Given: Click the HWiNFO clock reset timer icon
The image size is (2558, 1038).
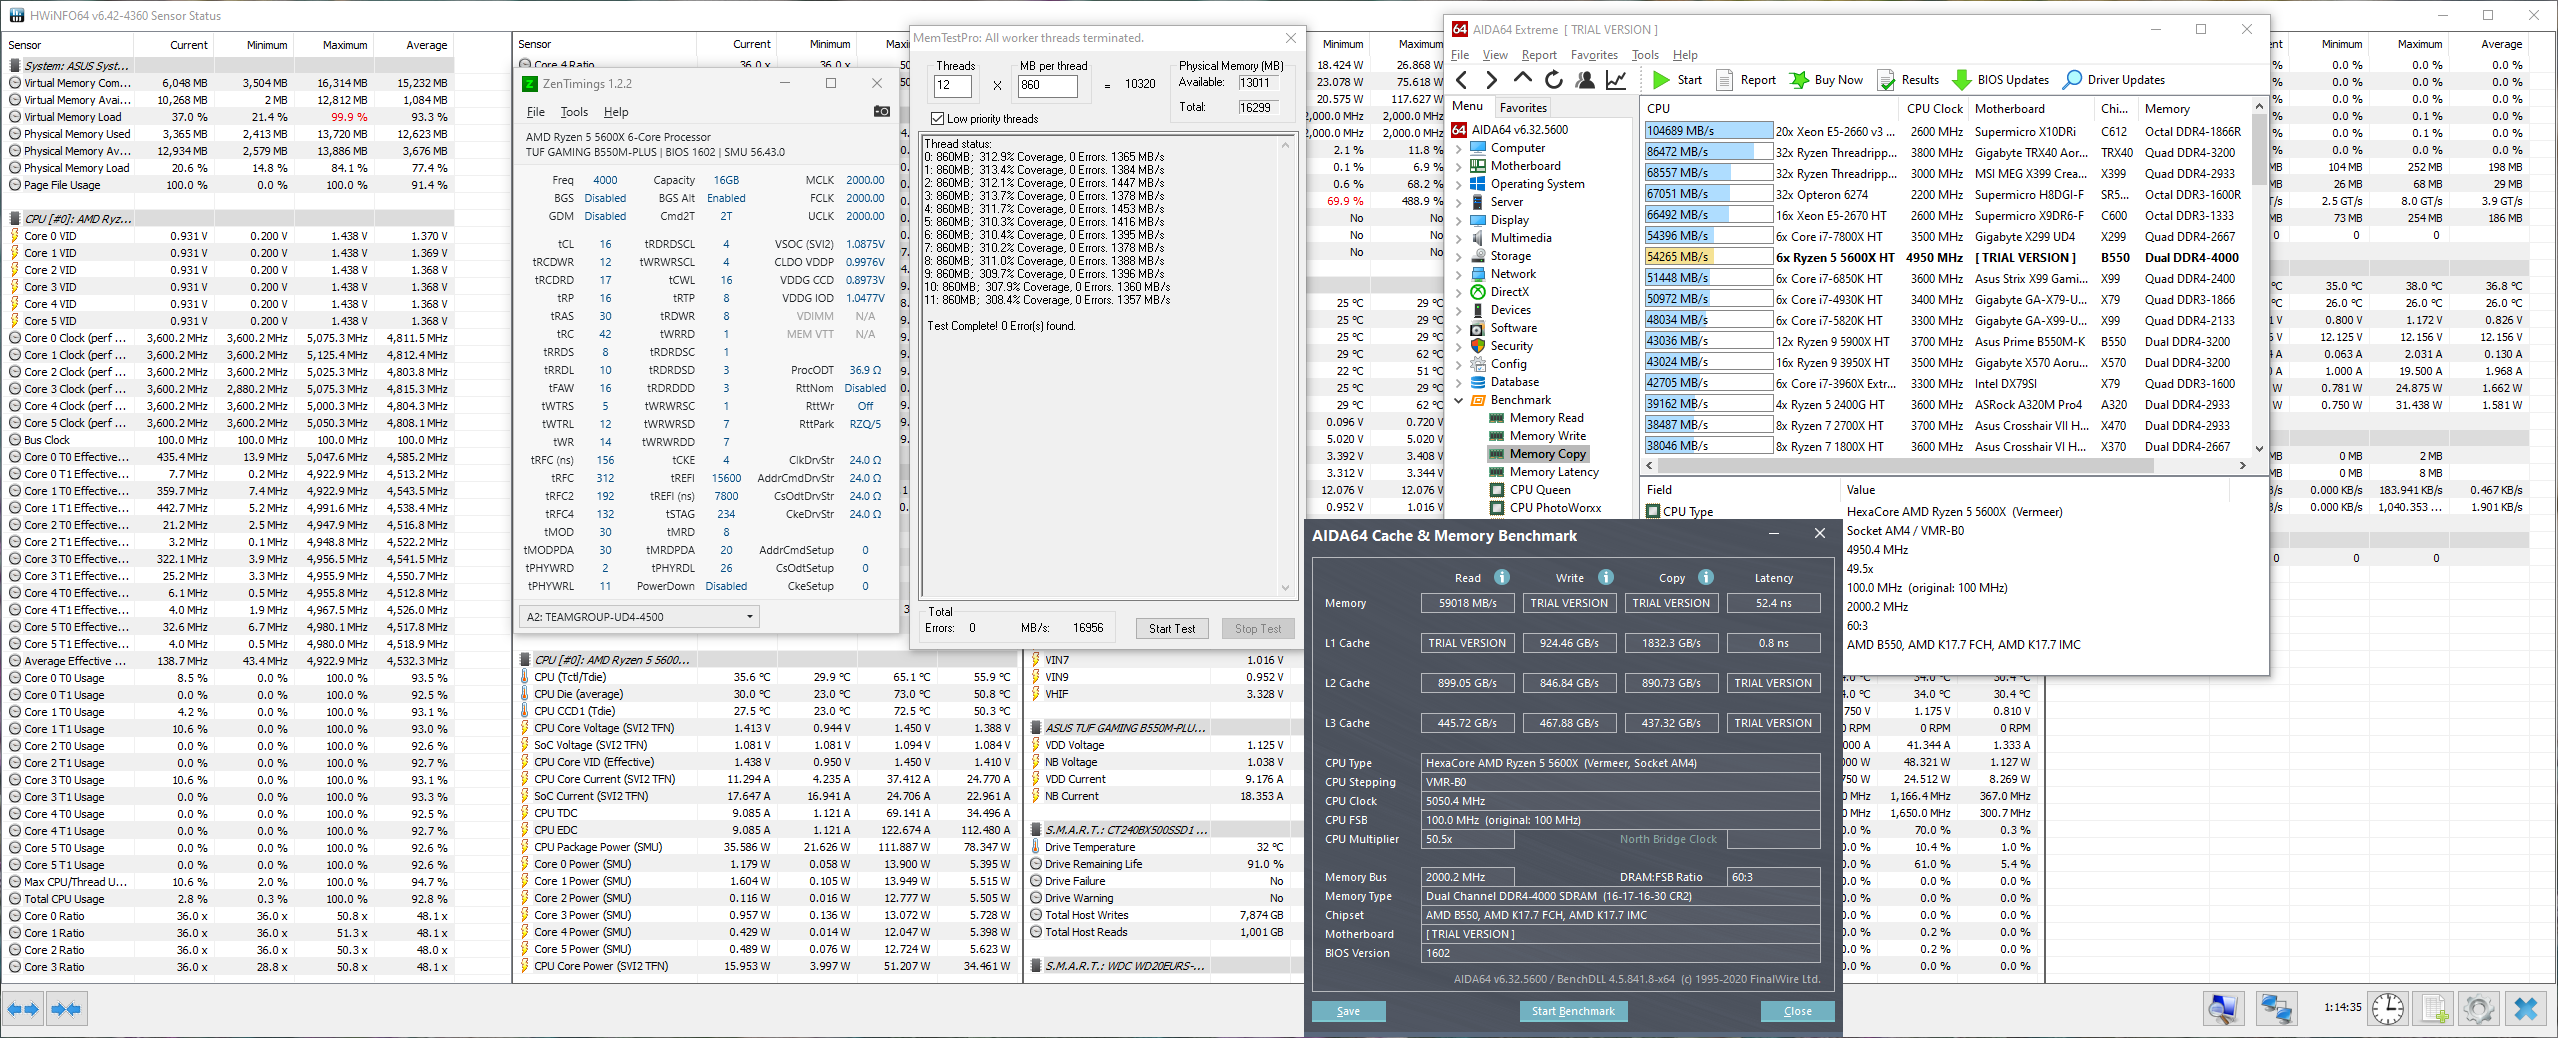Looking at the screenshot, I should click(2387, 1008).
